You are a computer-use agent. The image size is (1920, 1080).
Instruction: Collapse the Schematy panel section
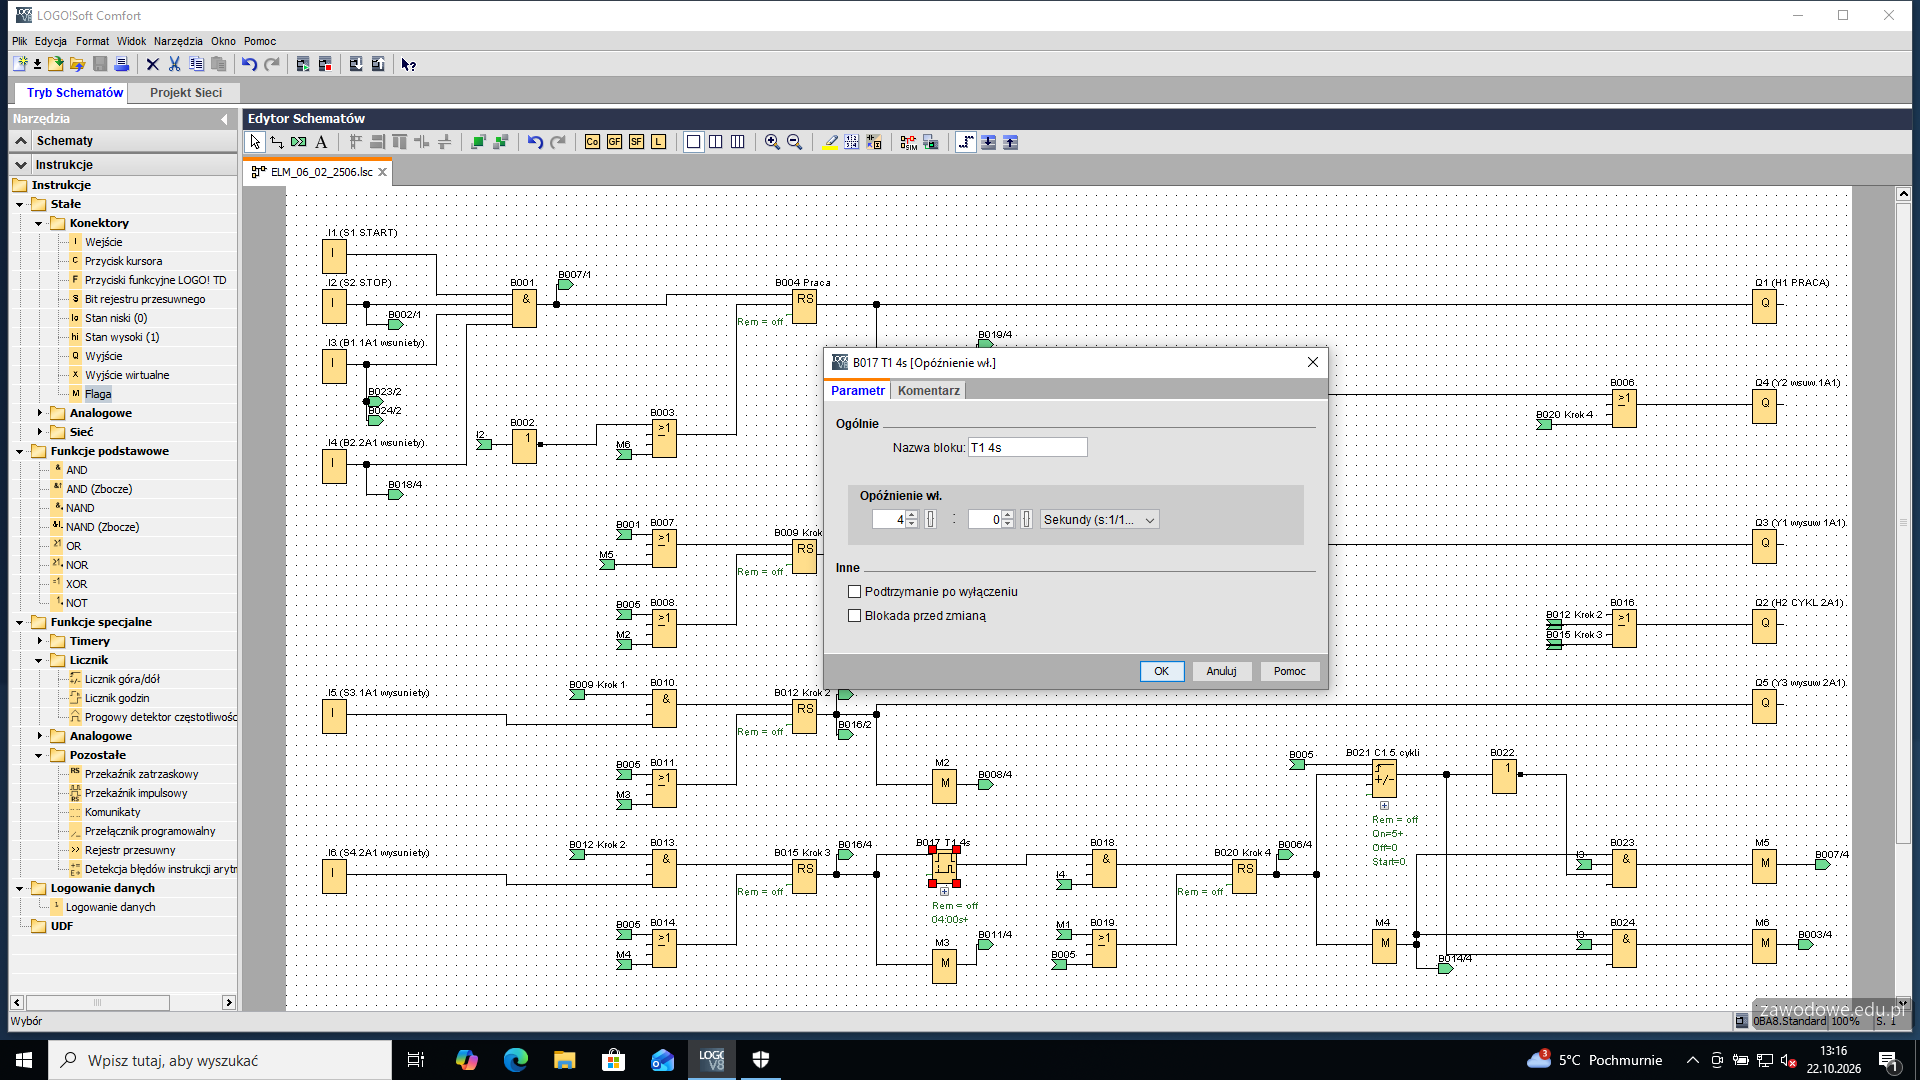coord(21,141)
